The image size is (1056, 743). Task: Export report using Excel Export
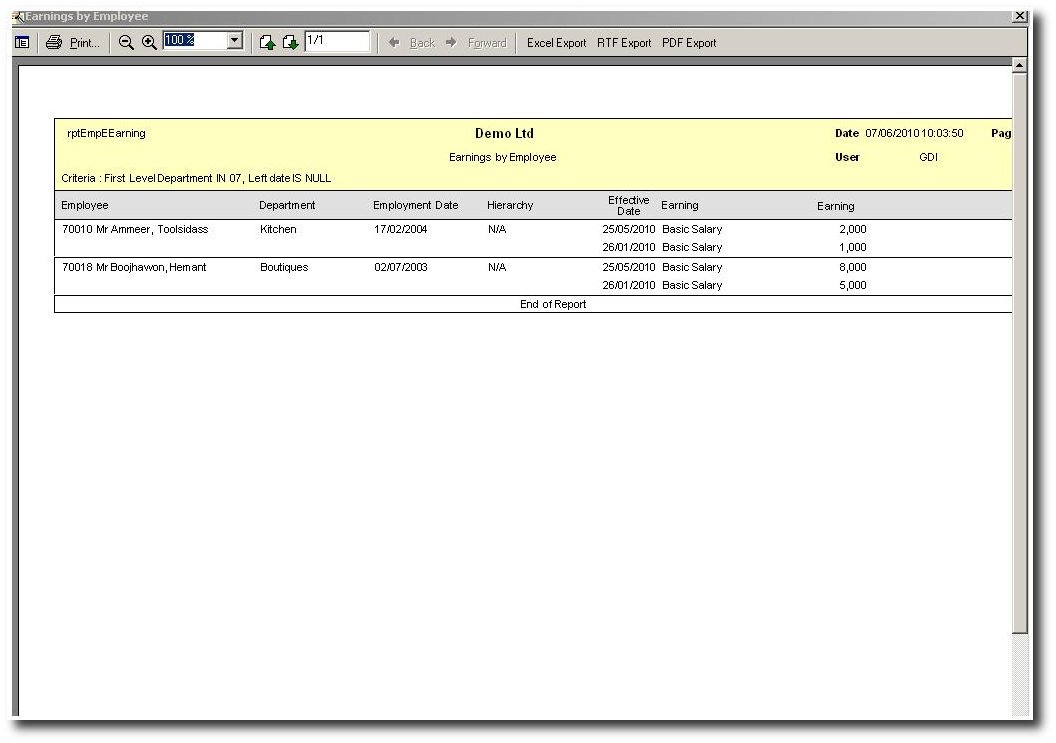pos(556,43)
